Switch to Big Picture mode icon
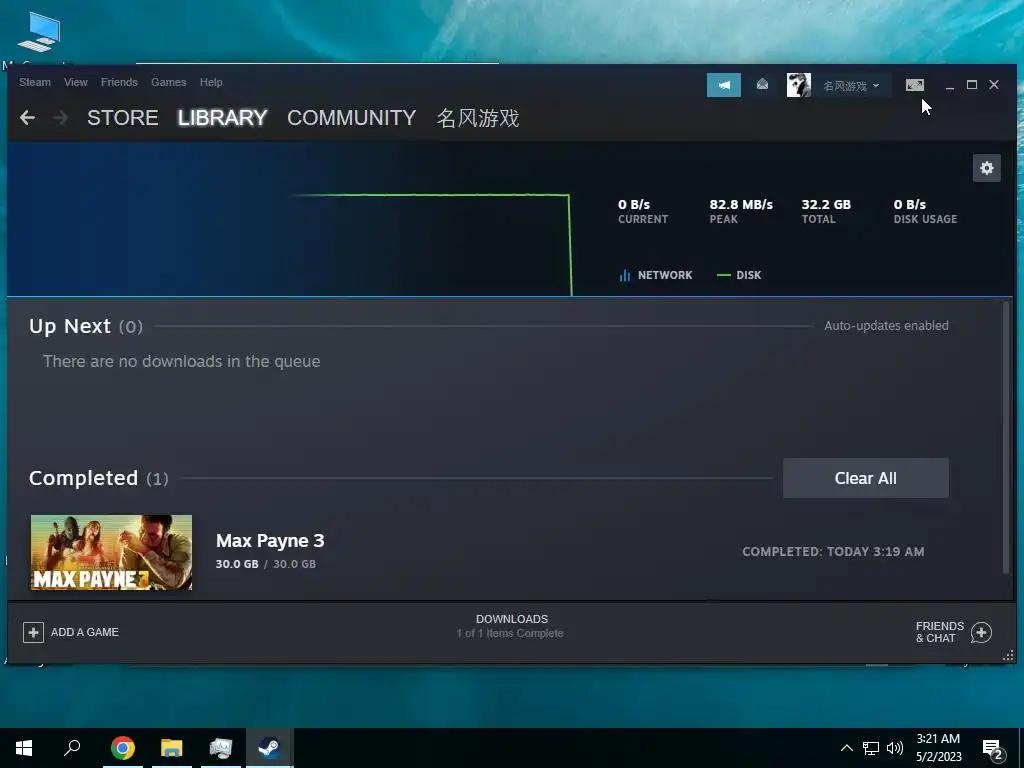1024x768 pixels. [915, 85]
